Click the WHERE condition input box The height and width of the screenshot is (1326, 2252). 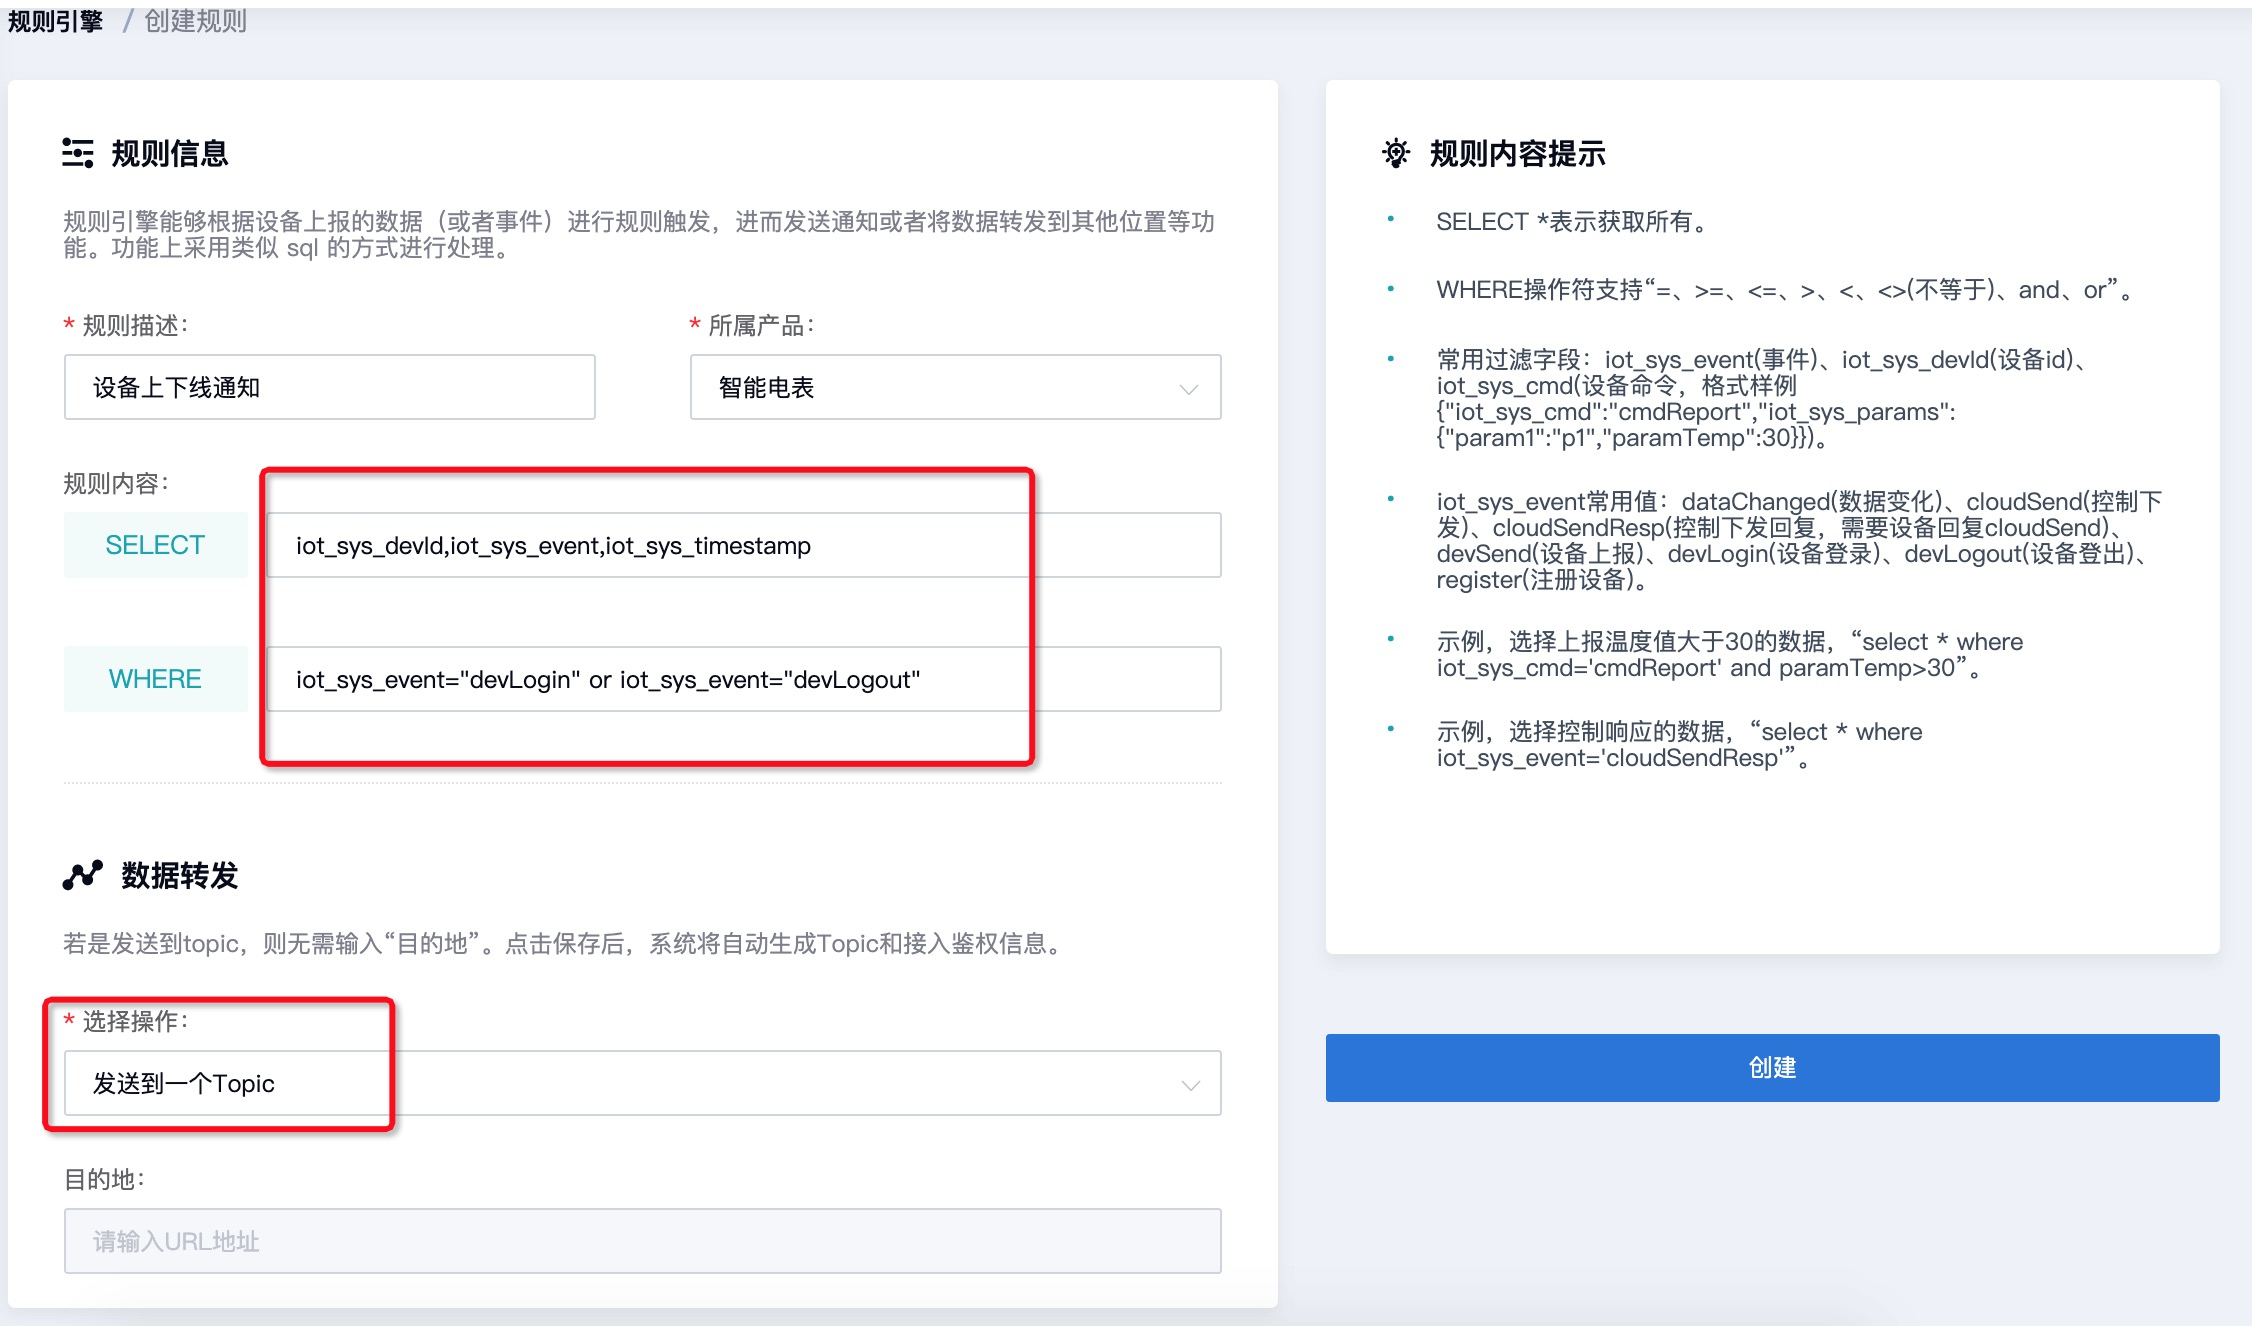742,679
